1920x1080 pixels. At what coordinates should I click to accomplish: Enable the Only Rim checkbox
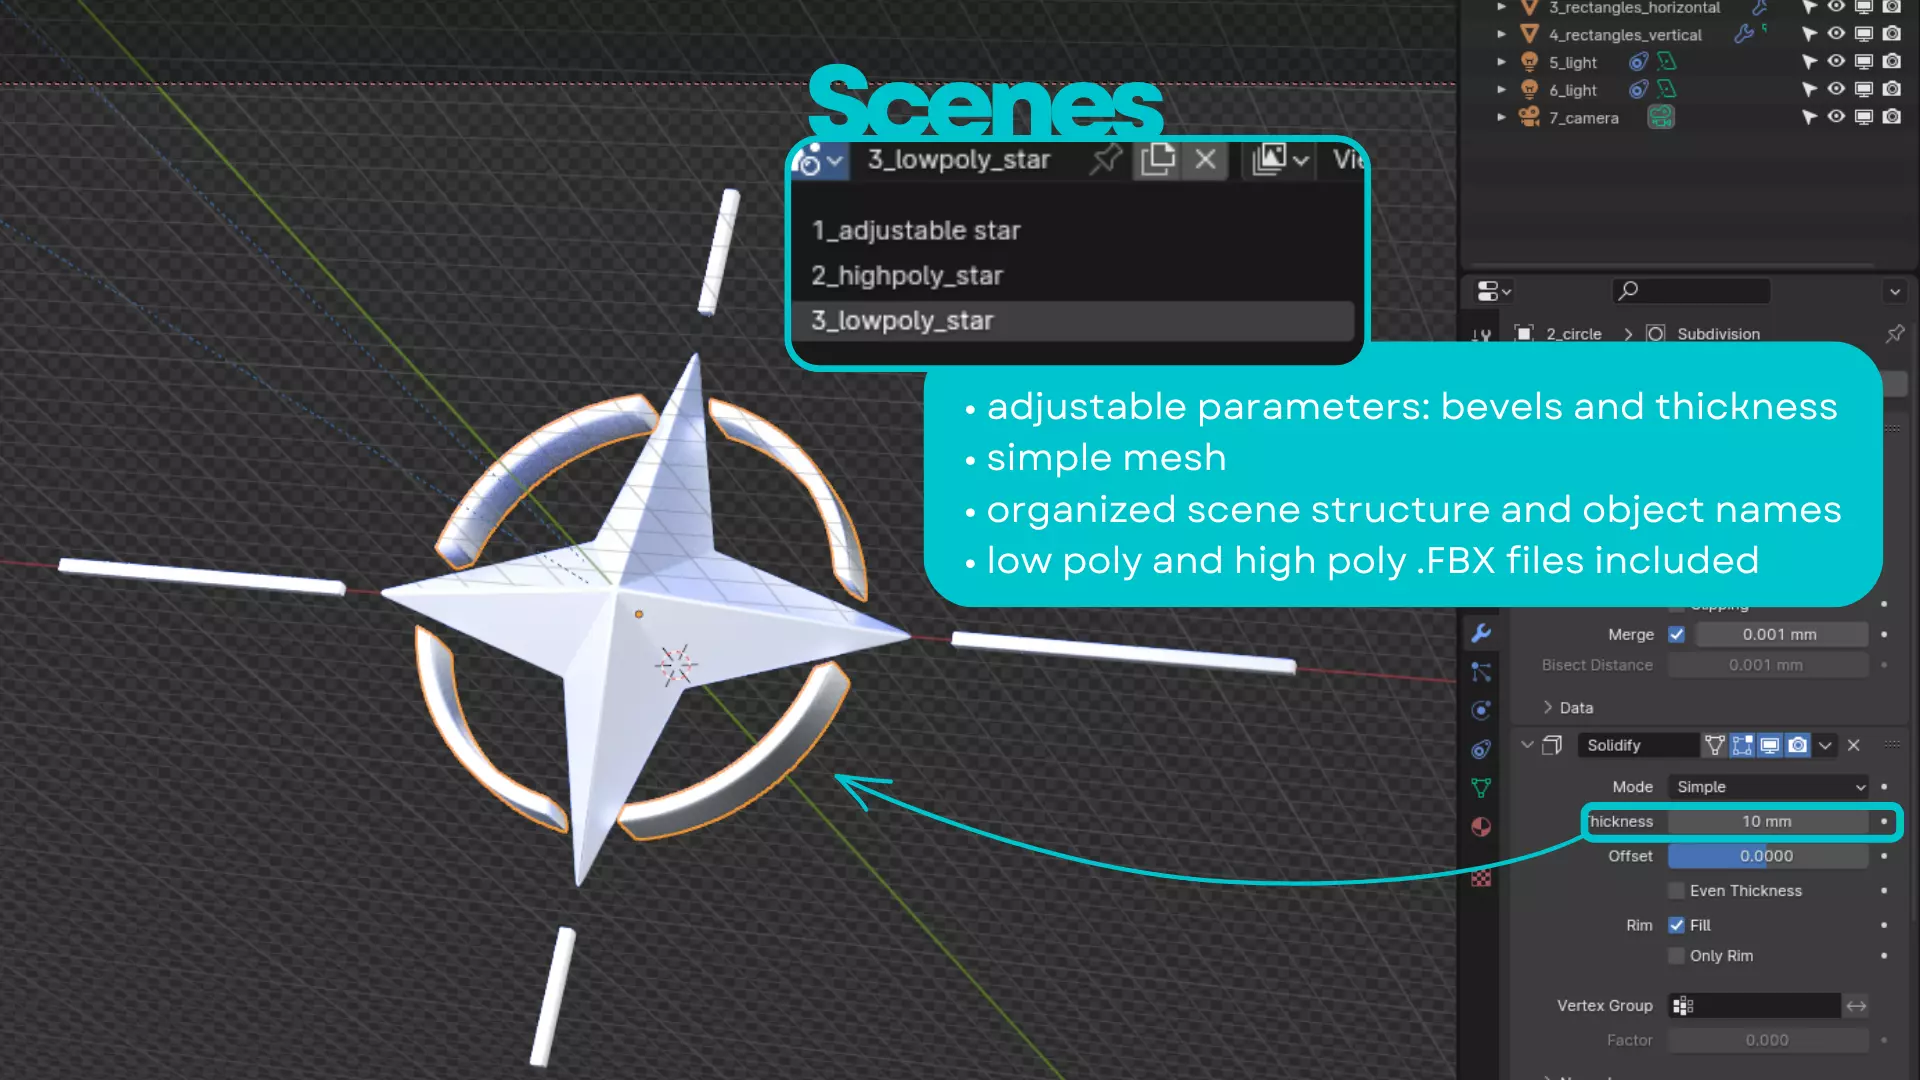tap(1677, 956)
